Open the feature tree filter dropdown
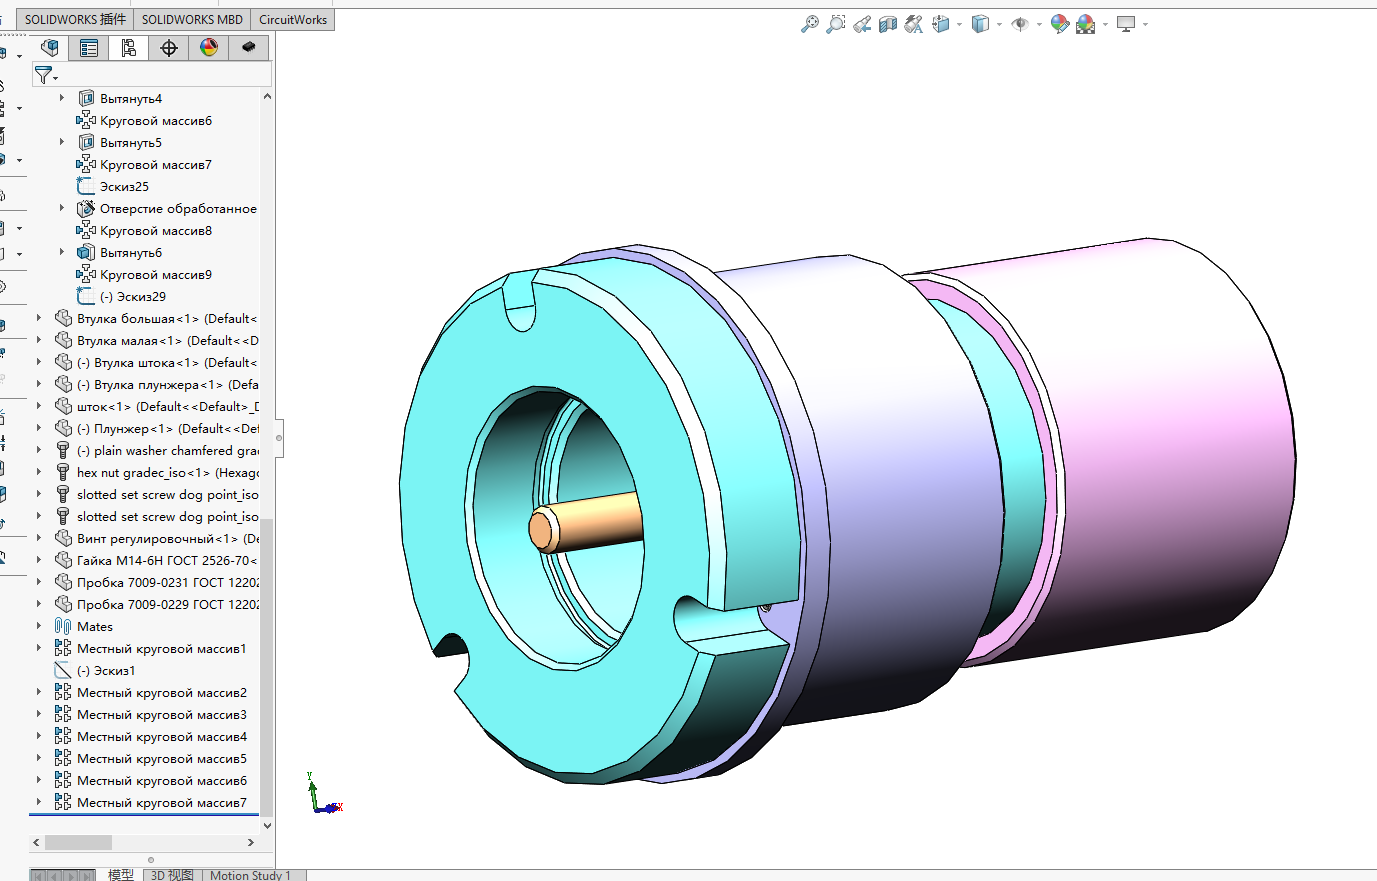1377x881 pixels. click(46, 75)
